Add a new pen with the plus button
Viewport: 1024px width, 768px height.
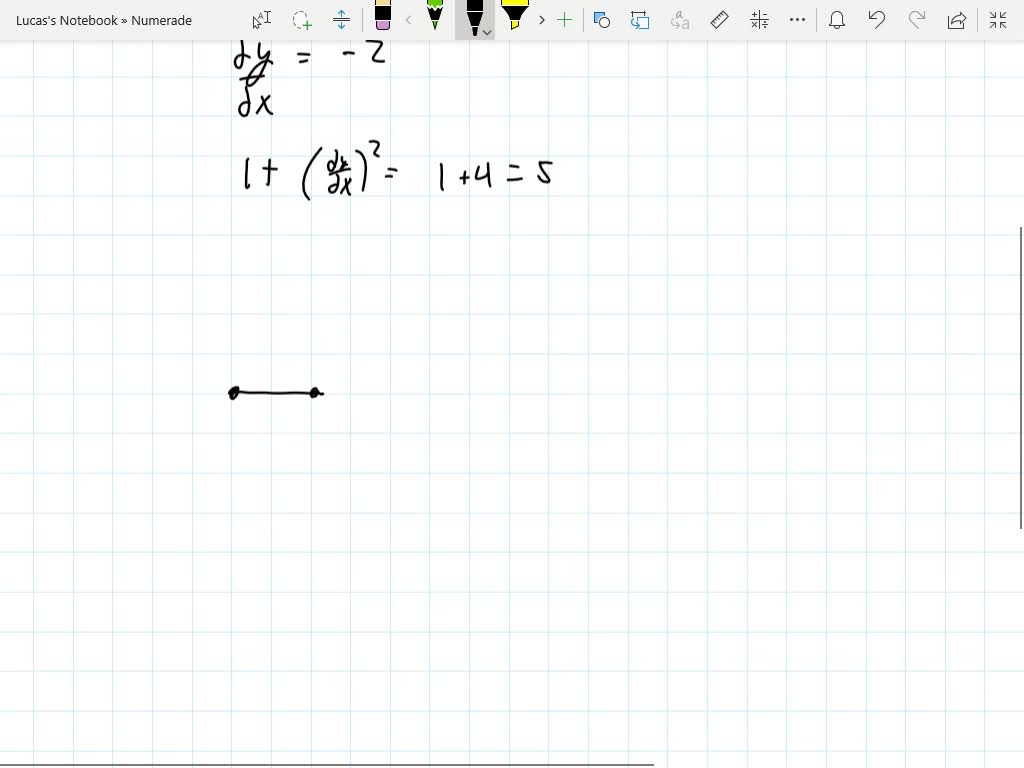click(x=565, y=20)
